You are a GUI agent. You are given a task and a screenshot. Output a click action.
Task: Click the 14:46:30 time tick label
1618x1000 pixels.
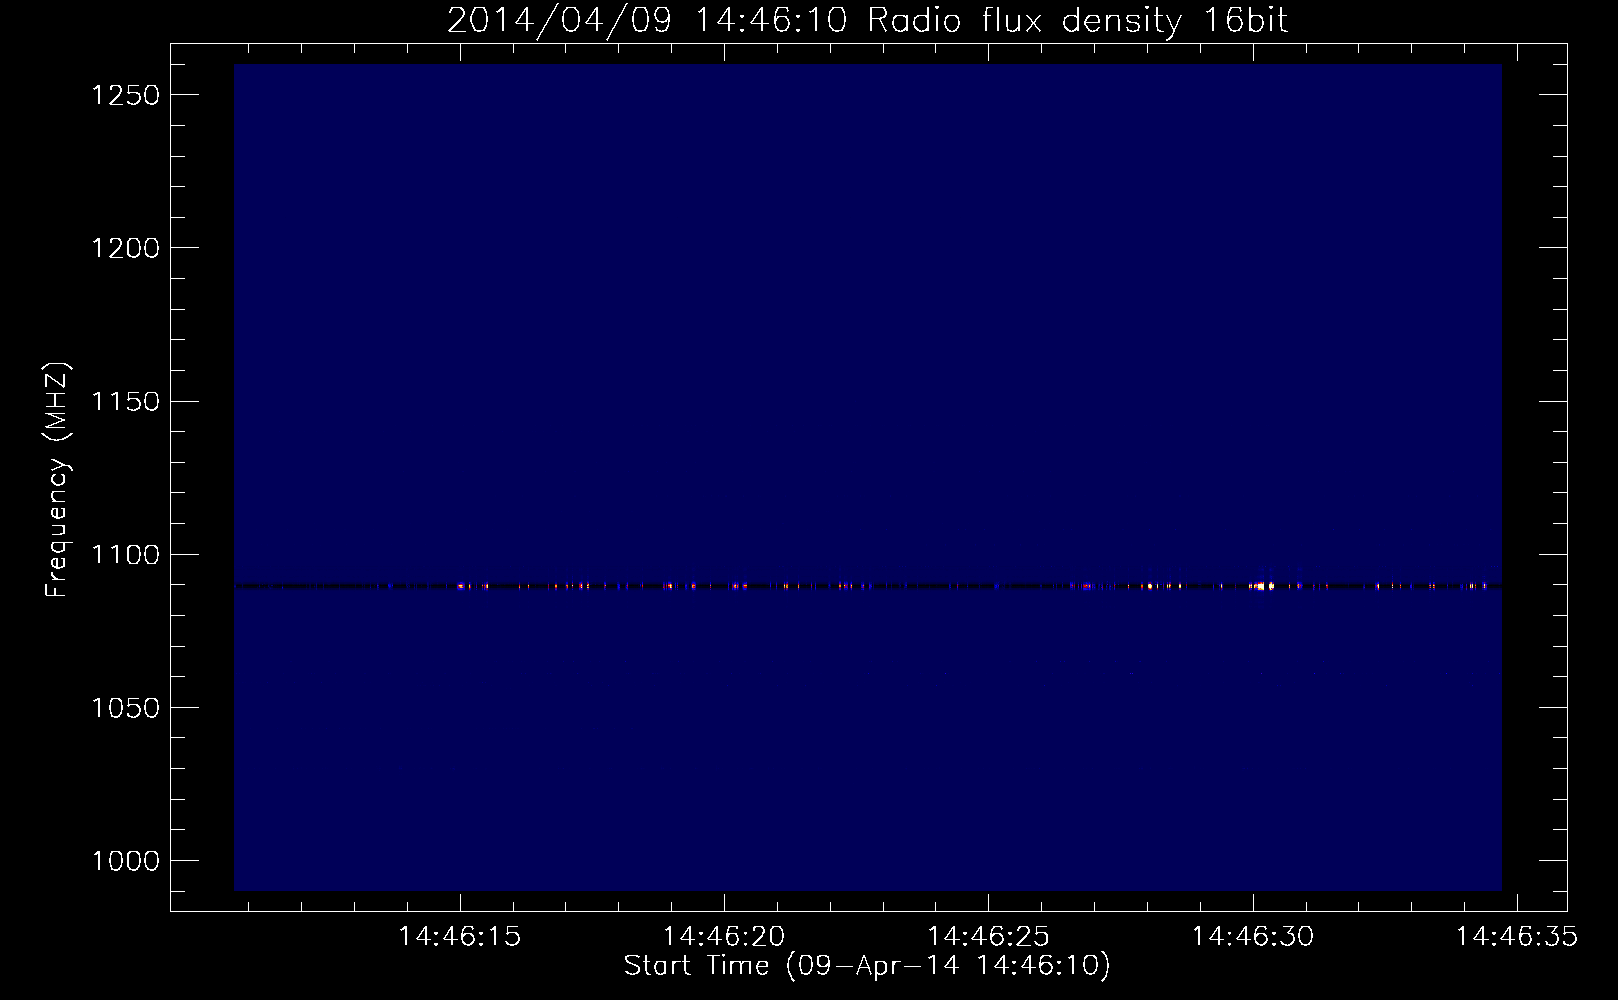pyautogui.click(x=1253, y=937)
